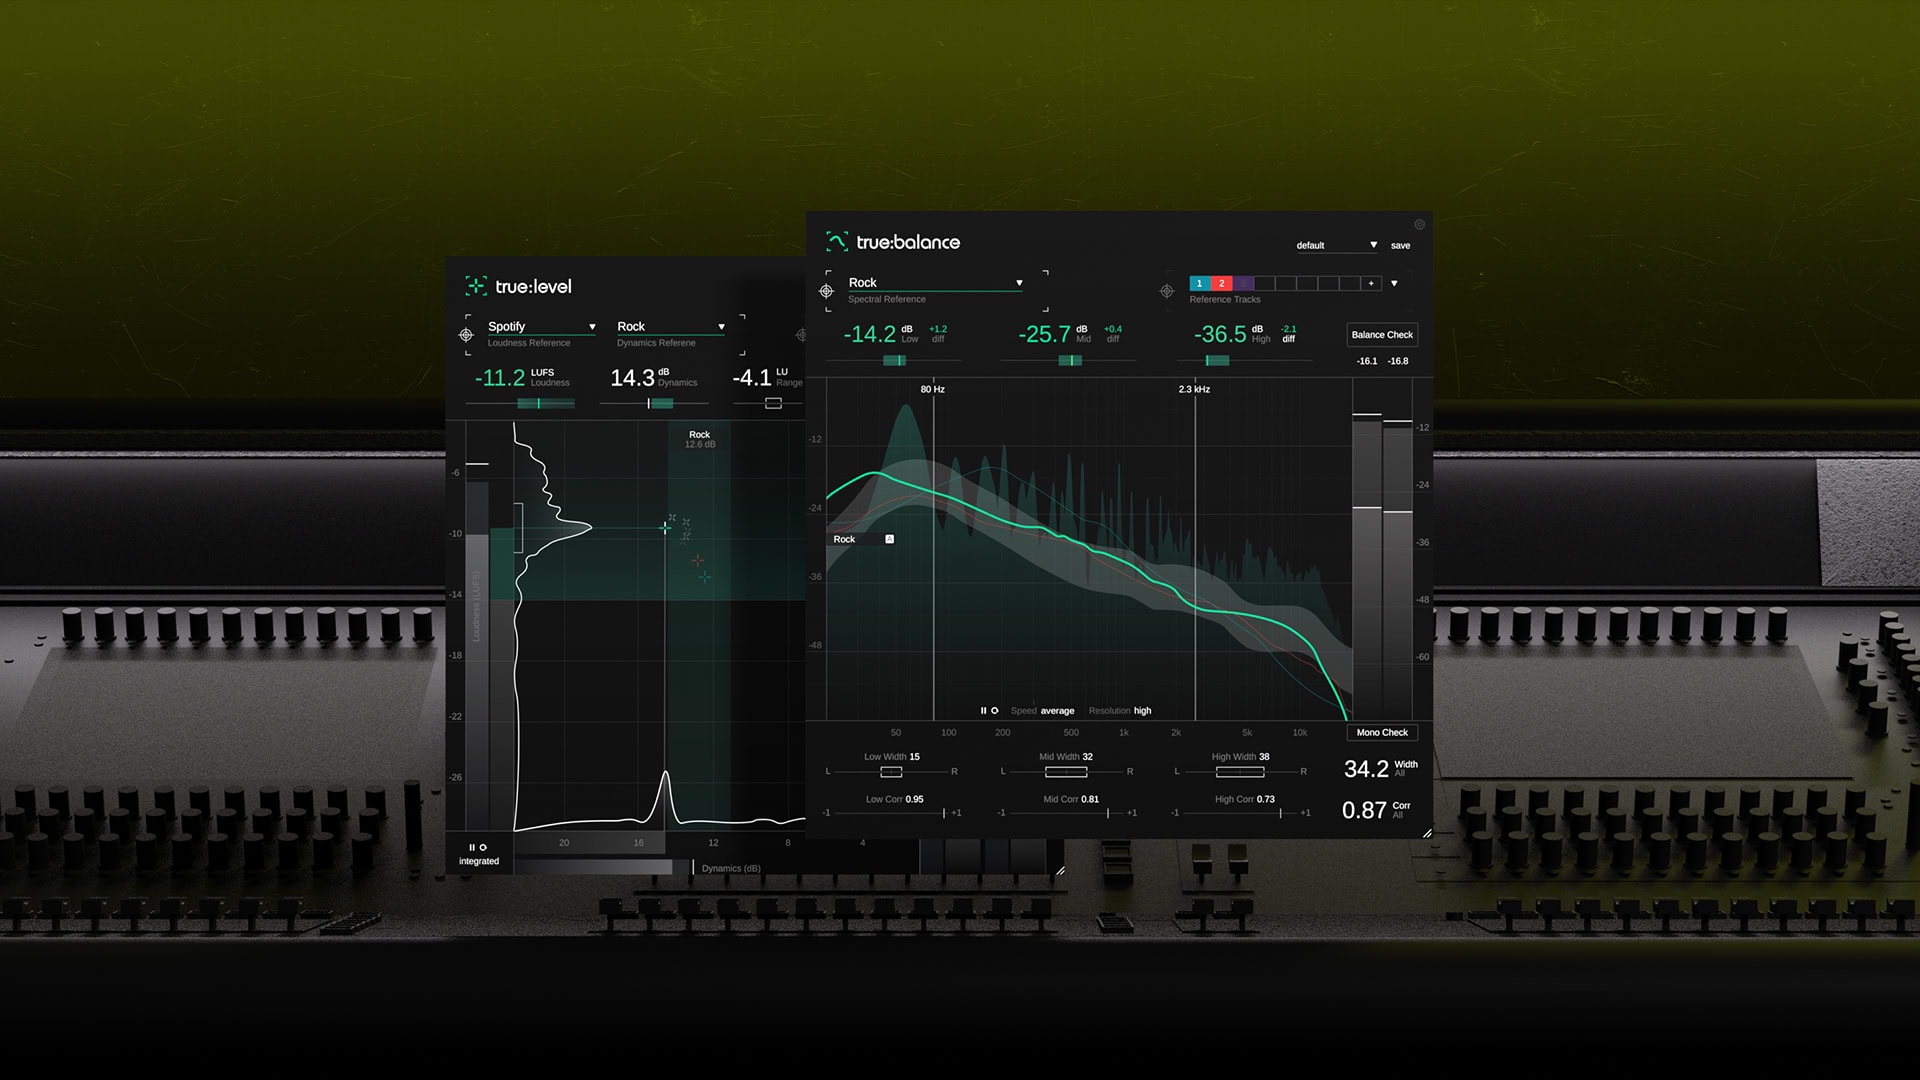Click the target icon next to Spotify Loudness Reference
The width and height of the screenshot is (1920, 1080).
coord(465,333)
